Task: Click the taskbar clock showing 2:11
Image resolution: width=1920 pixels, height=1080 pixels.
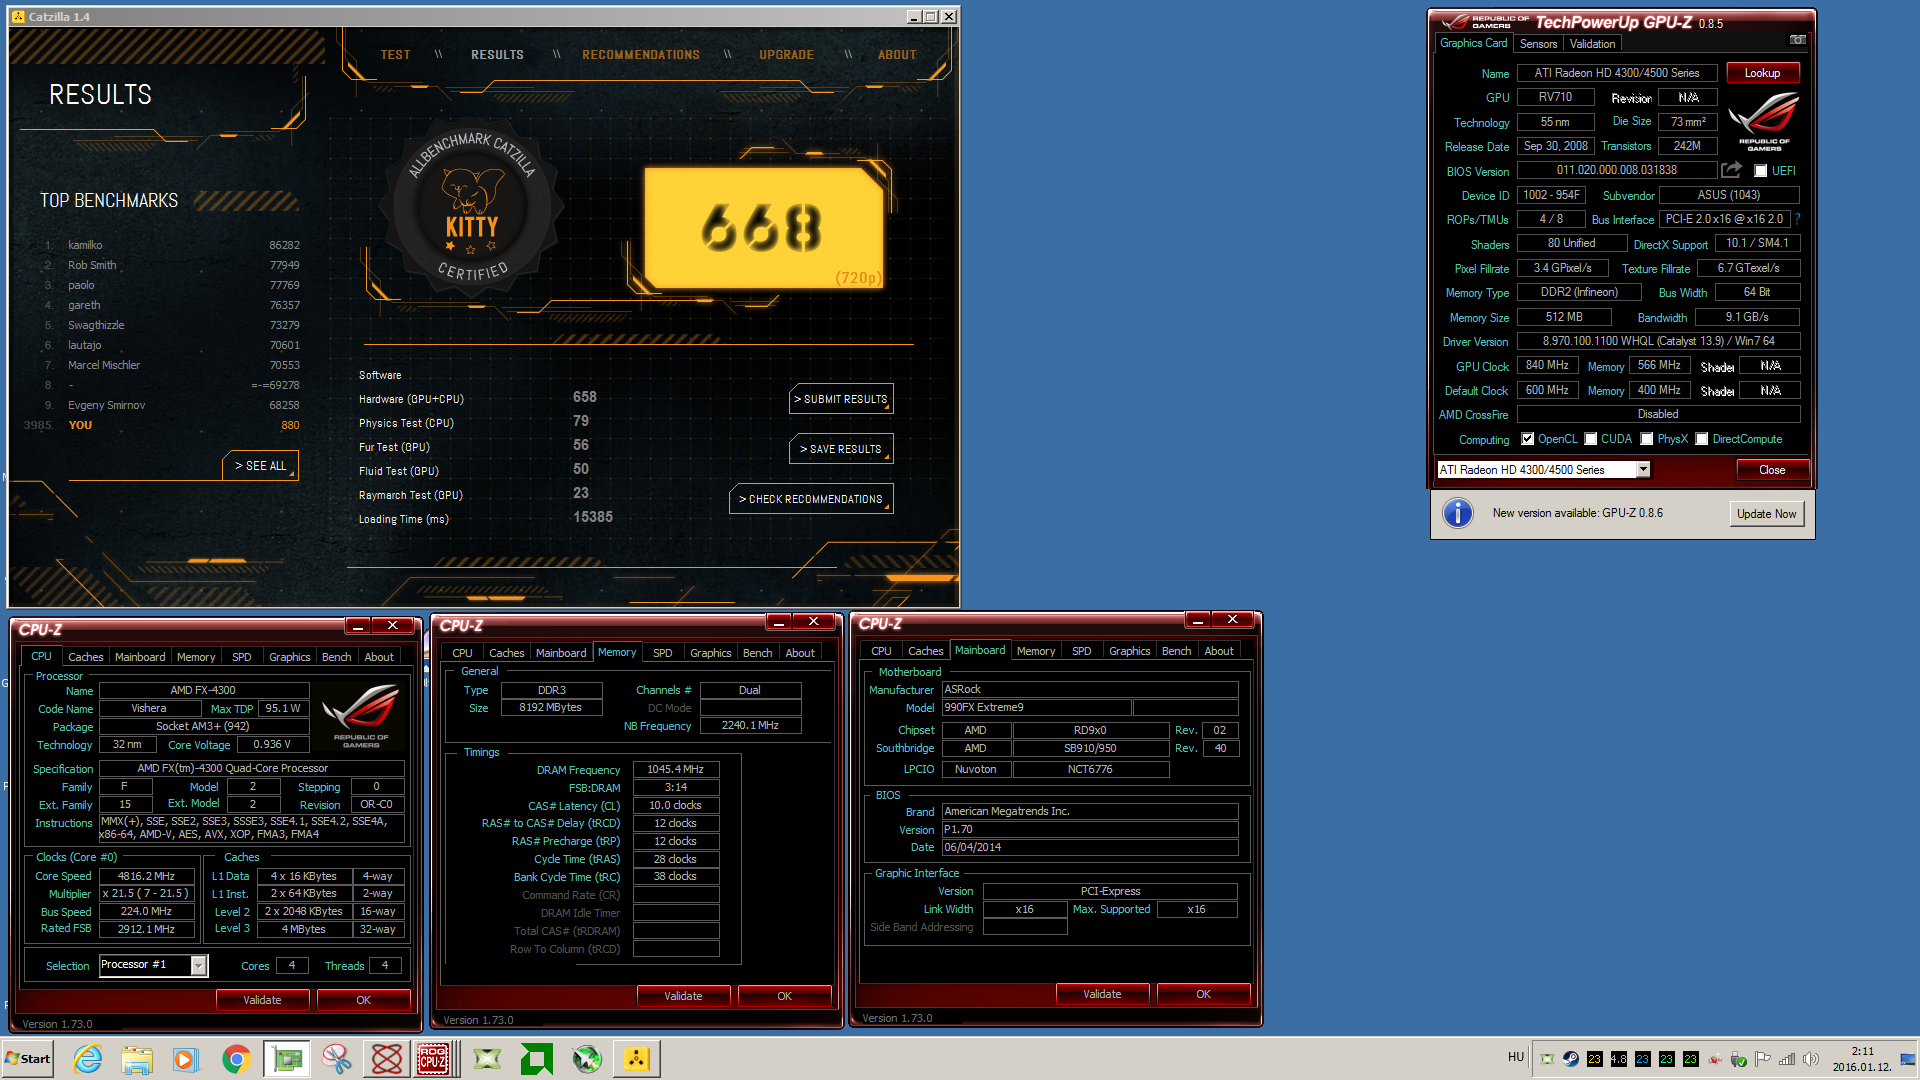Action: pyautogui.click(x=1862, y=1059)
